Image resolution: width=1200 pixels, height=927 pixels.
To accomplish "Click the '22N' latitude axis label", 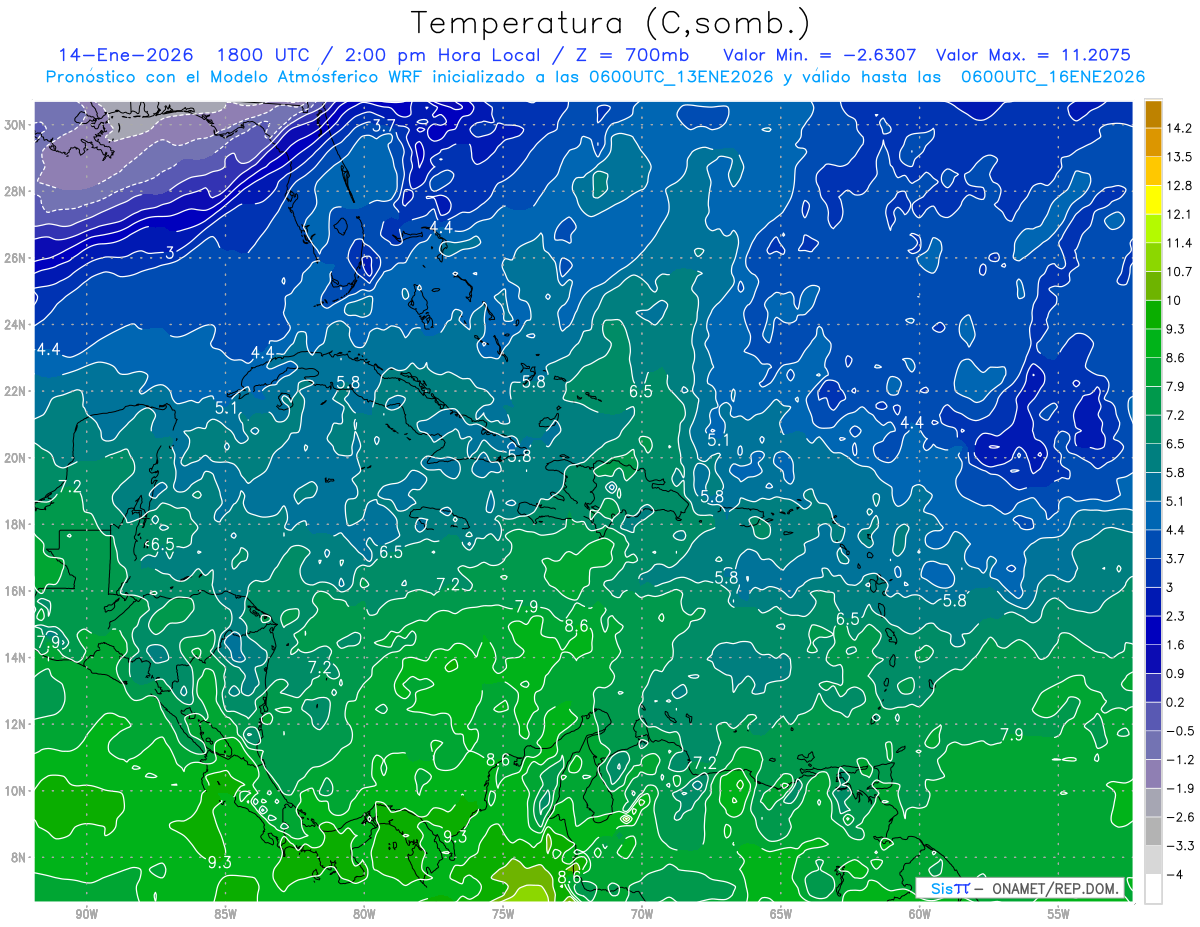I will point(14,391).
